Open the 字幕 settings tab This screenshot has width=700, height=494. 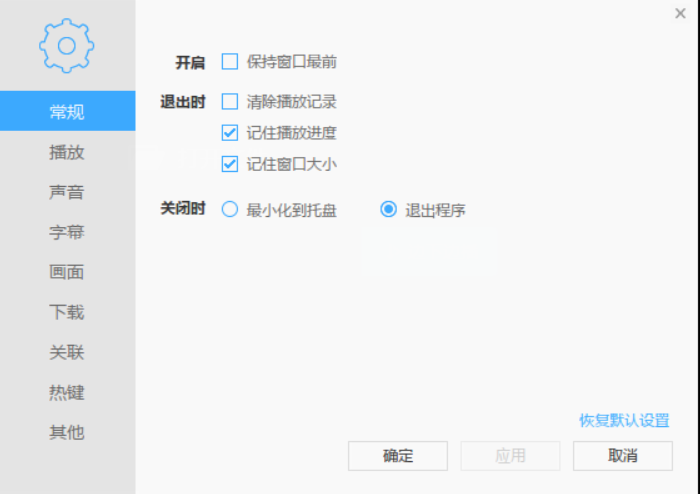[x=67, y=232]
